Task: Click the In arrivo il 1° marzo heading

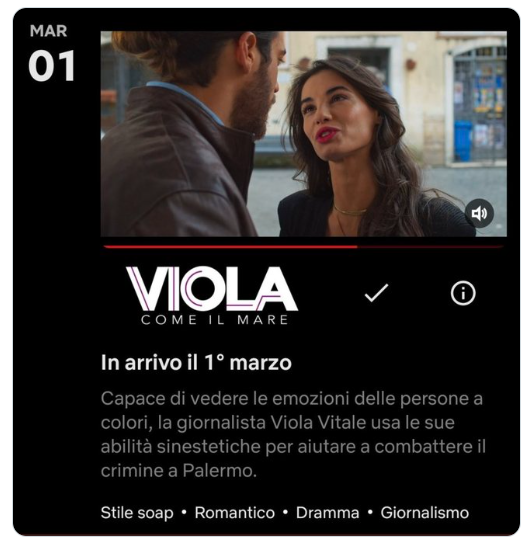Action: (x=196, y=363)
